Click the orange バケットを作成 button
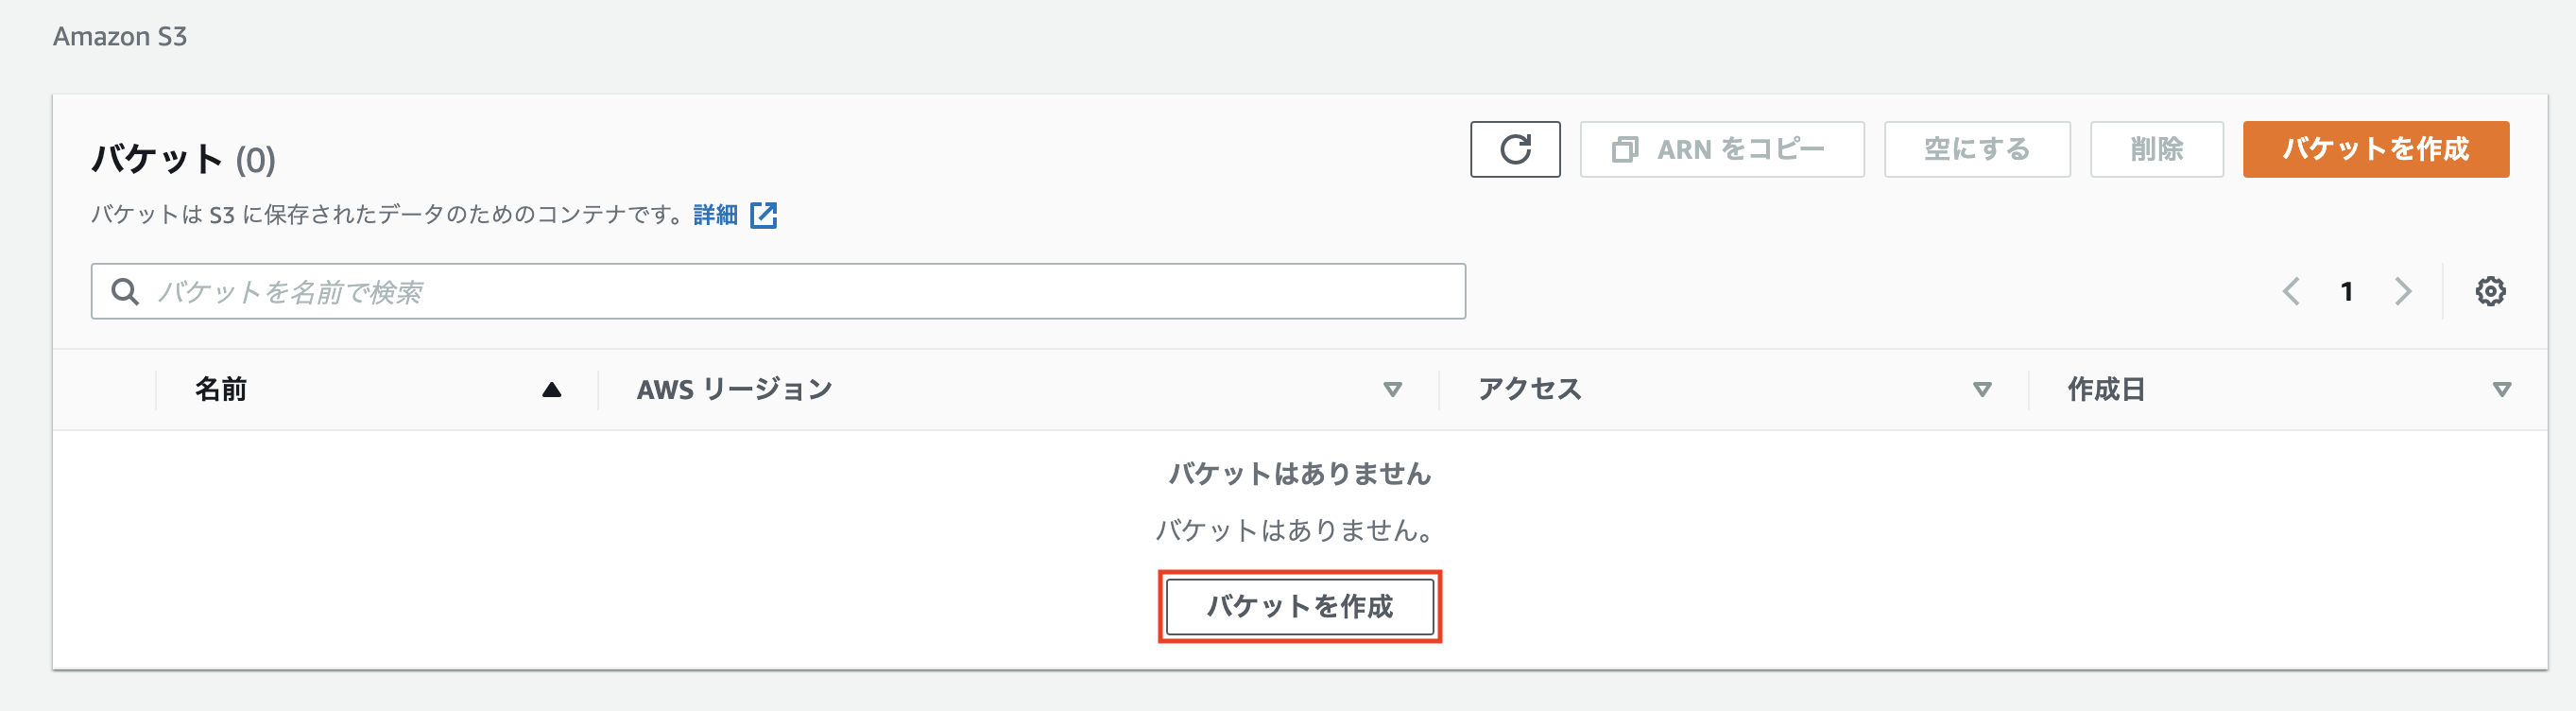2576x711 pixels. (2375, 149)
